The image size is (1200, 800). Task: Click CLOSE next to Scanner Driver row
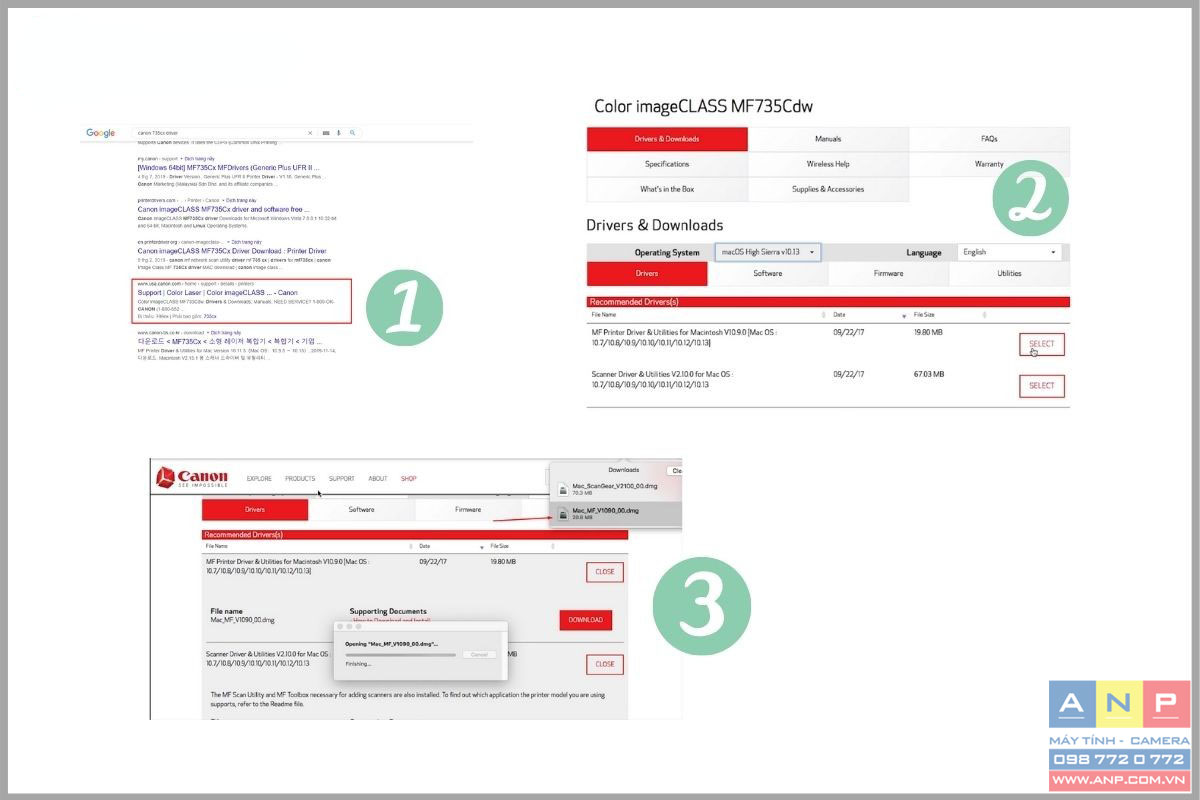pos(605,664)
